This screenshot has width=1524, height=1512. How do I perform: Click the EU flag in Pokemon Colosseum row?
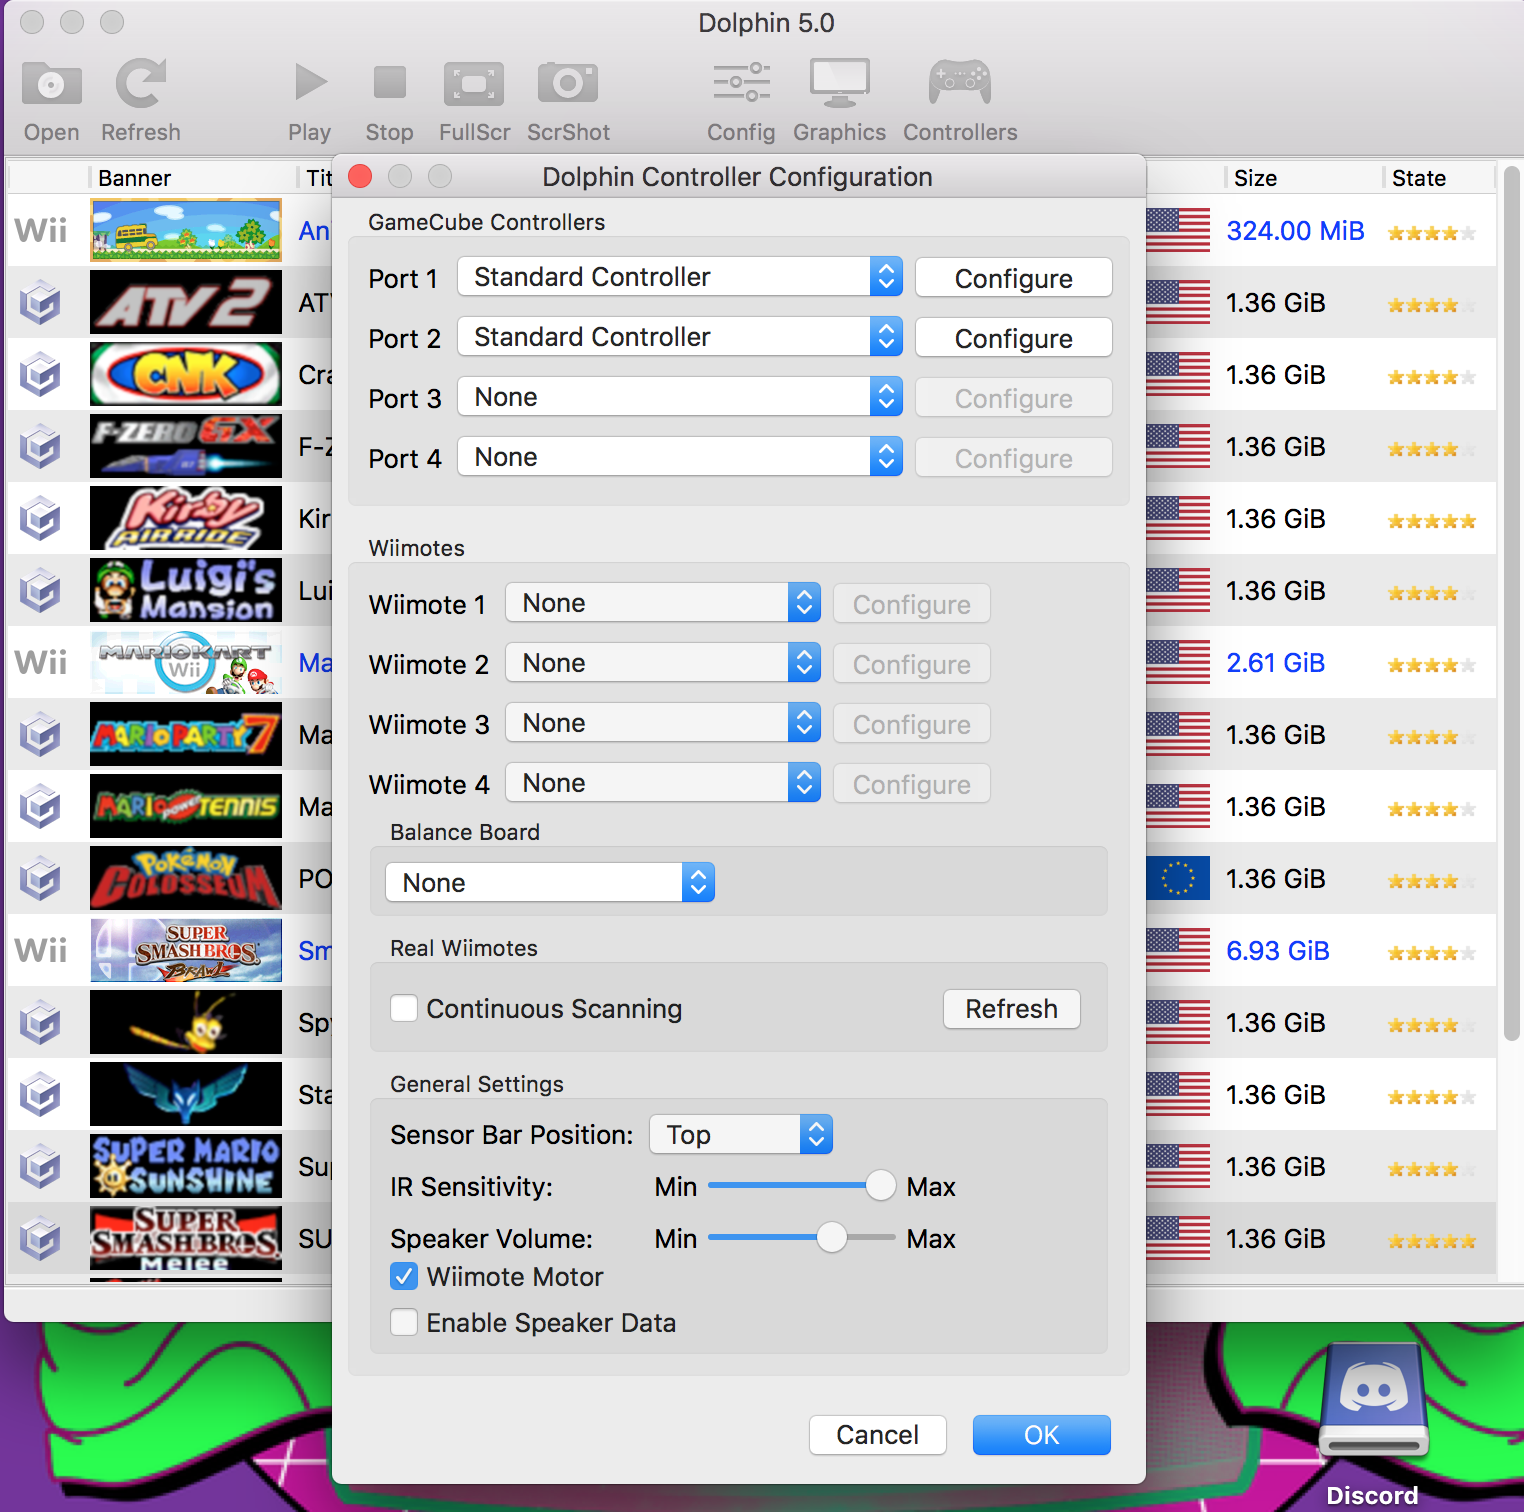point(1178,878)
